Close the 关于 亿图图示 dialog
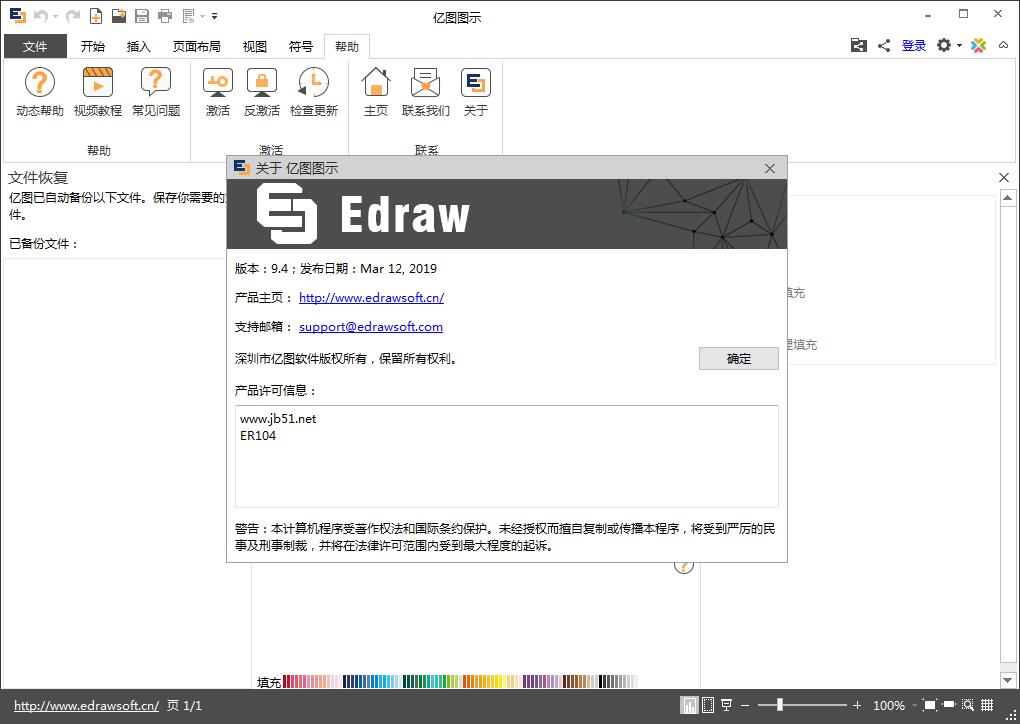Viewport: 1020px width, 724px height. [770, 168]
